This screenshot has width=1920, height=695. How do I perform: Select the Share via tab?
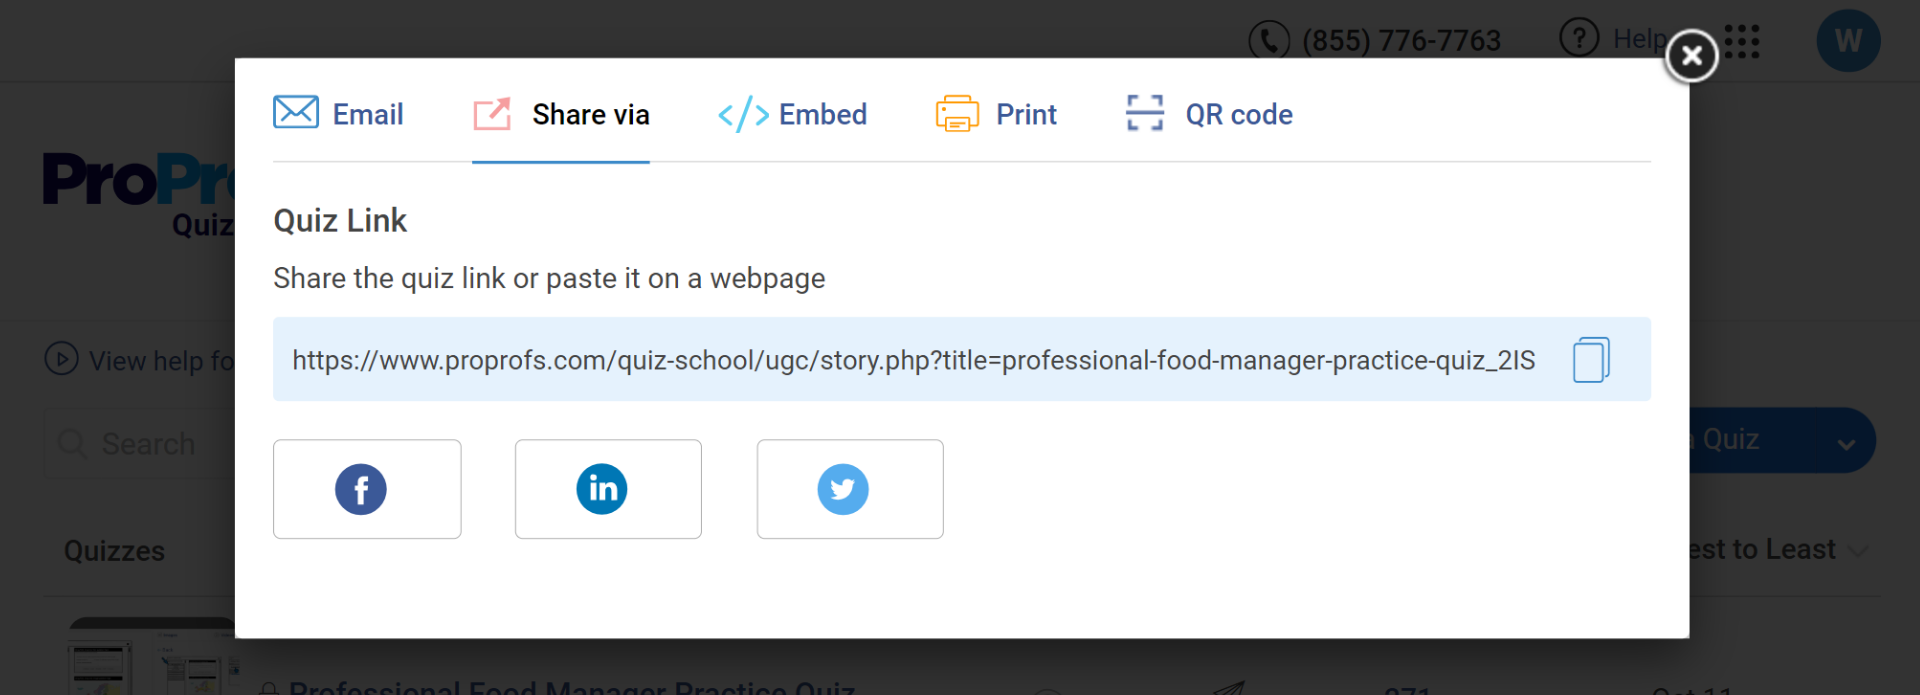coord(561,114)
